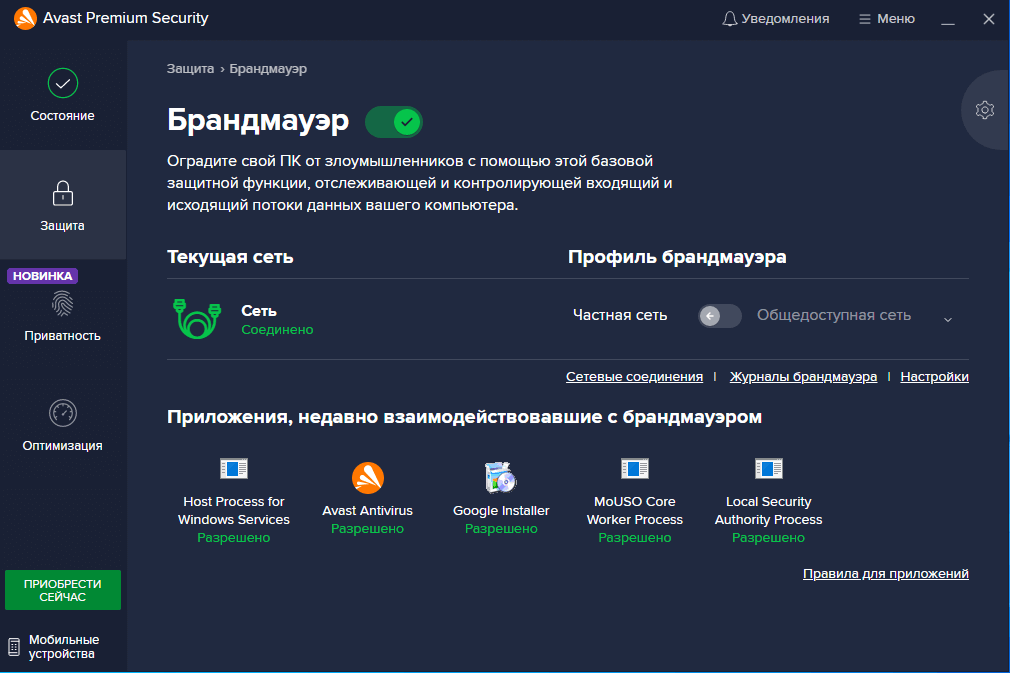1010x673 pixels.
Task: Click Local Security Authority Process icon
Action: (x=768, y=468)
